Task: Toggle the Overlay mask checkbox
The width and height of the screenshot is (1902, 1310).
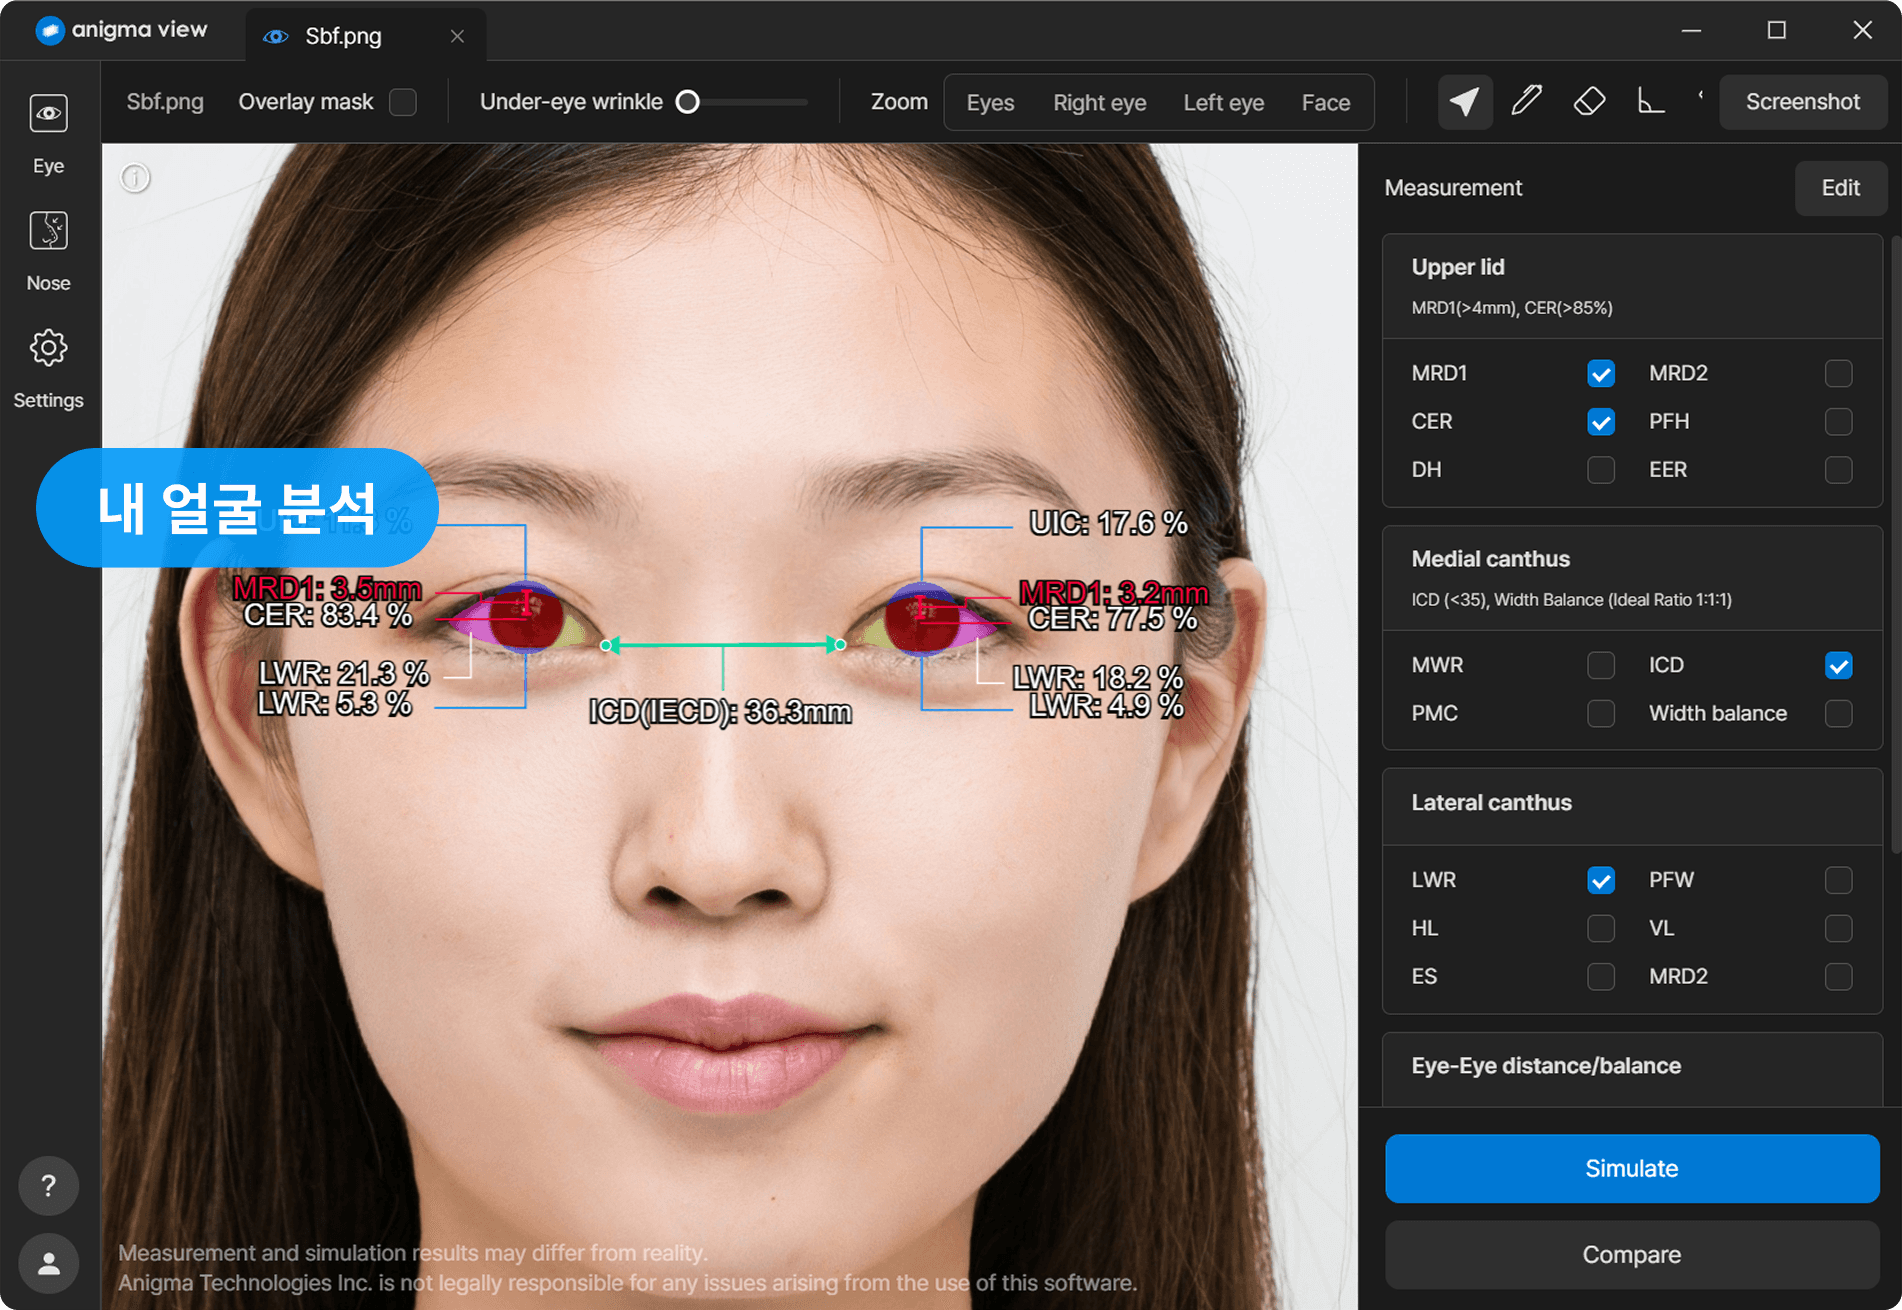Action: pyautogui.click(x=403, y=102)
